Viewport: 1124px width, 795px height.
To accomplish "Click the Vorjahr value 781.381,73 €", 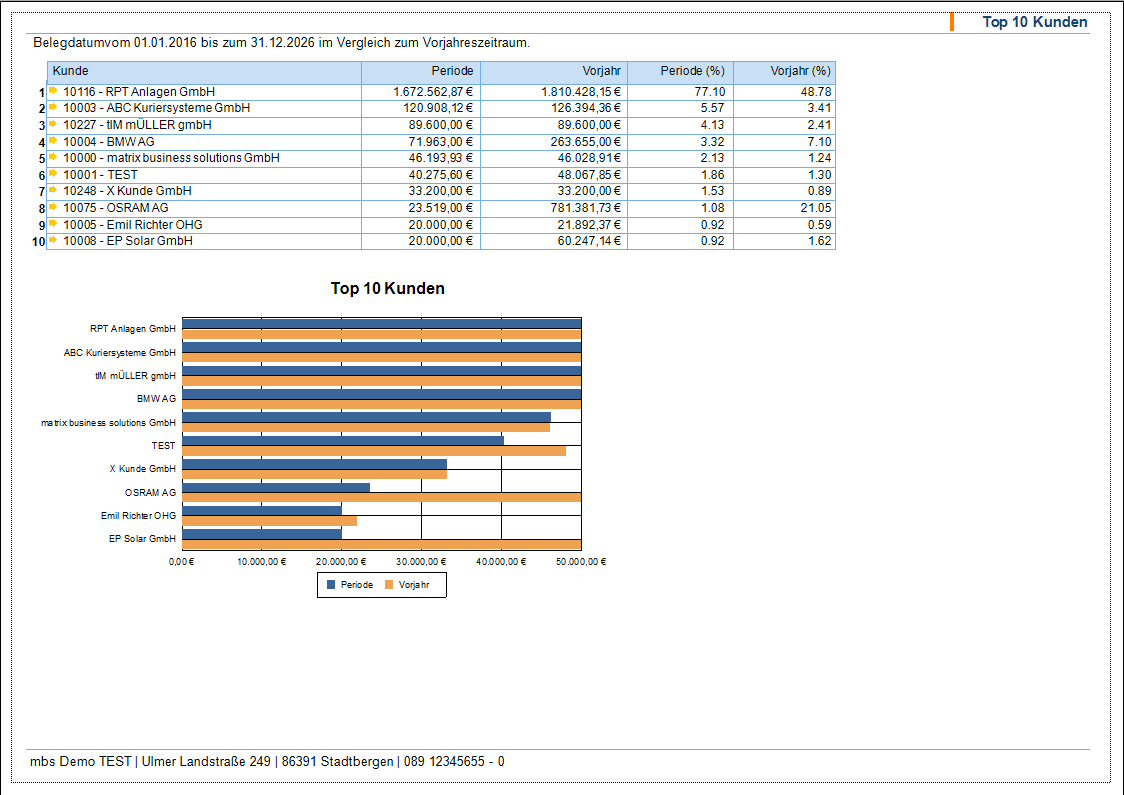I will coord(586,208).
